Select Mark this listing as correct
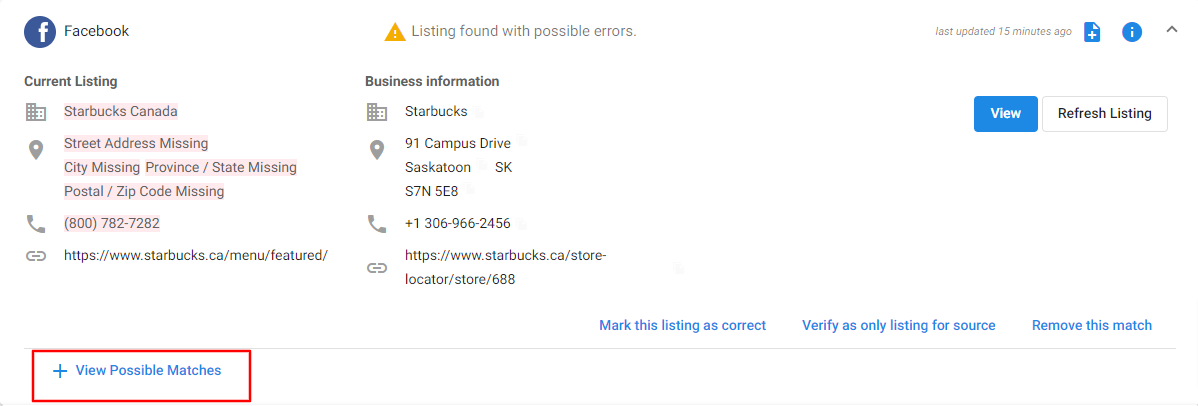This screenshot has width=1198, height=406. pyautogui.click(x=682, y=325)
